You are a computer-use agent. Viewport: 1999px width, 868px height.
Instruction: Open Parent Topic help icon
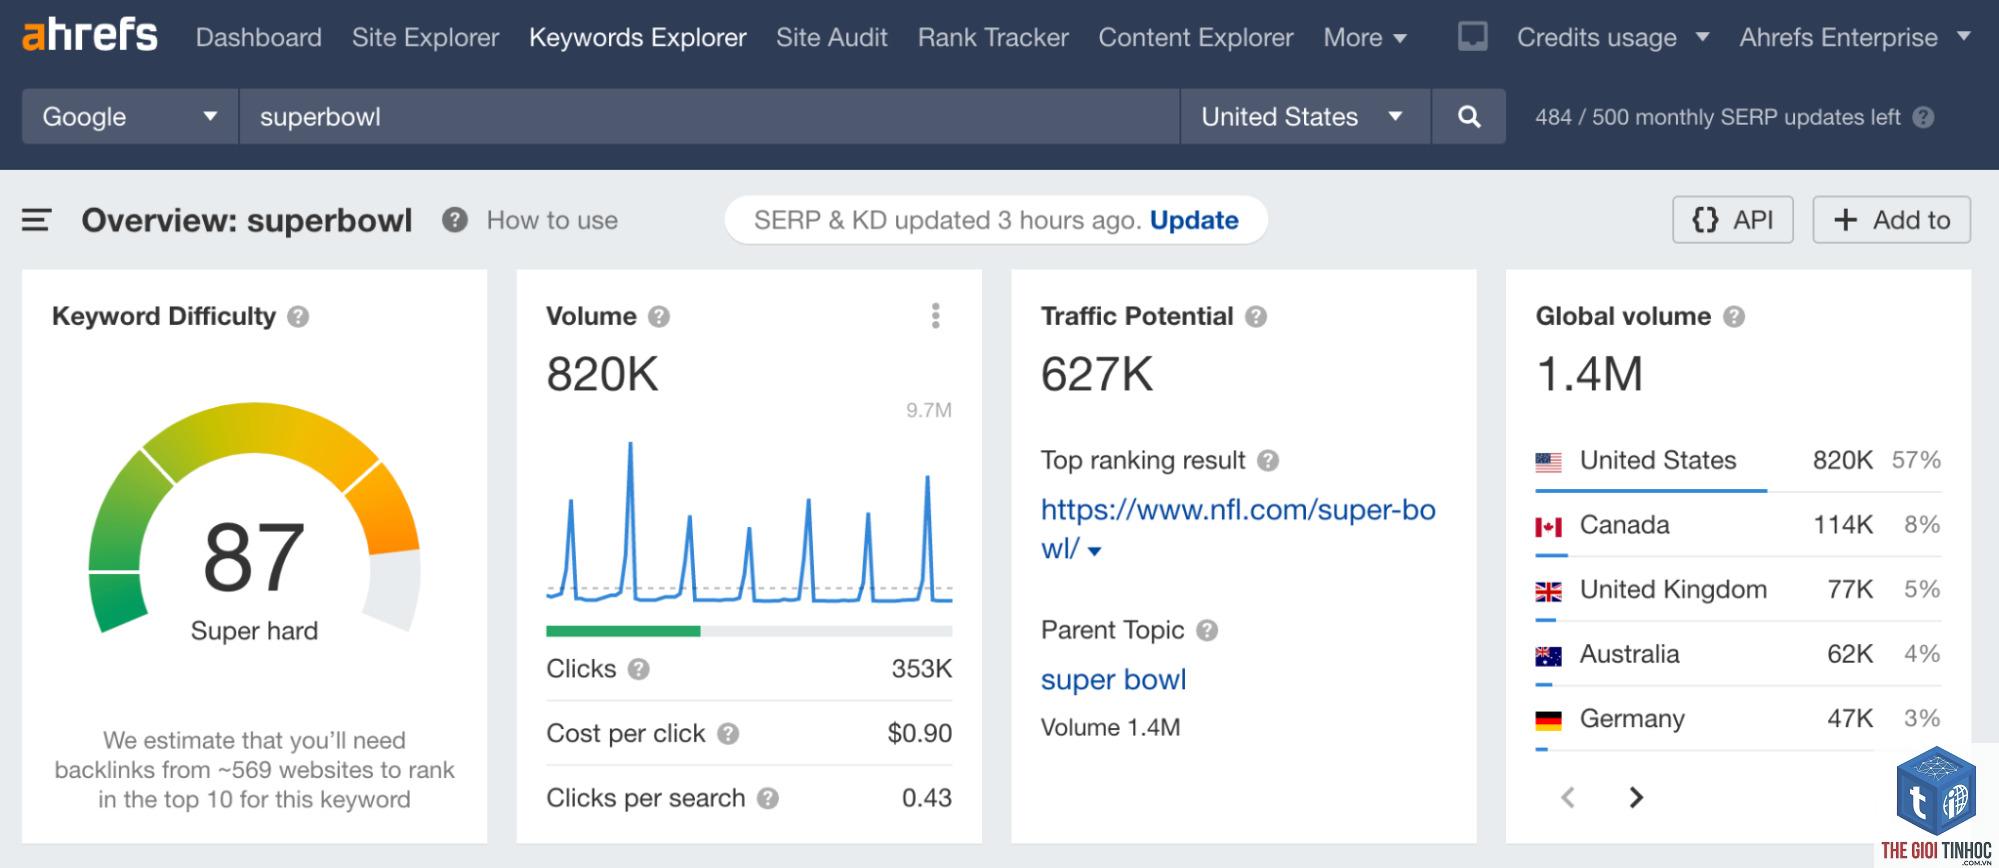coord(1207,631)
